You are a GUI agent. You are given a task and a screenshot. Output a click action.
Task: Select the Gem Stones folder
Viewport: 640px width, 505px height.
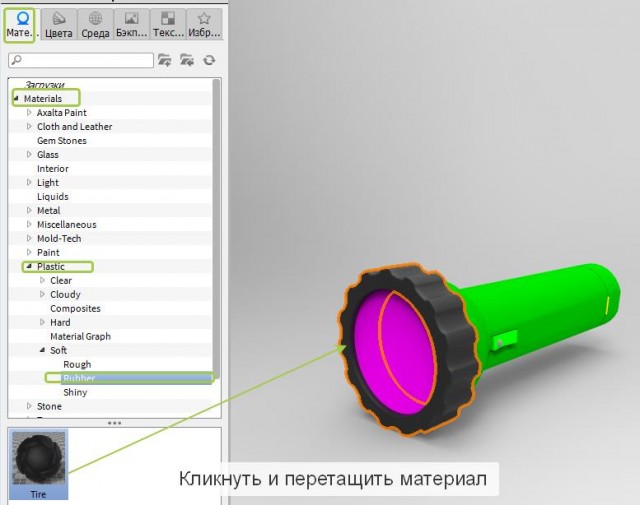[x=62, y=140]
